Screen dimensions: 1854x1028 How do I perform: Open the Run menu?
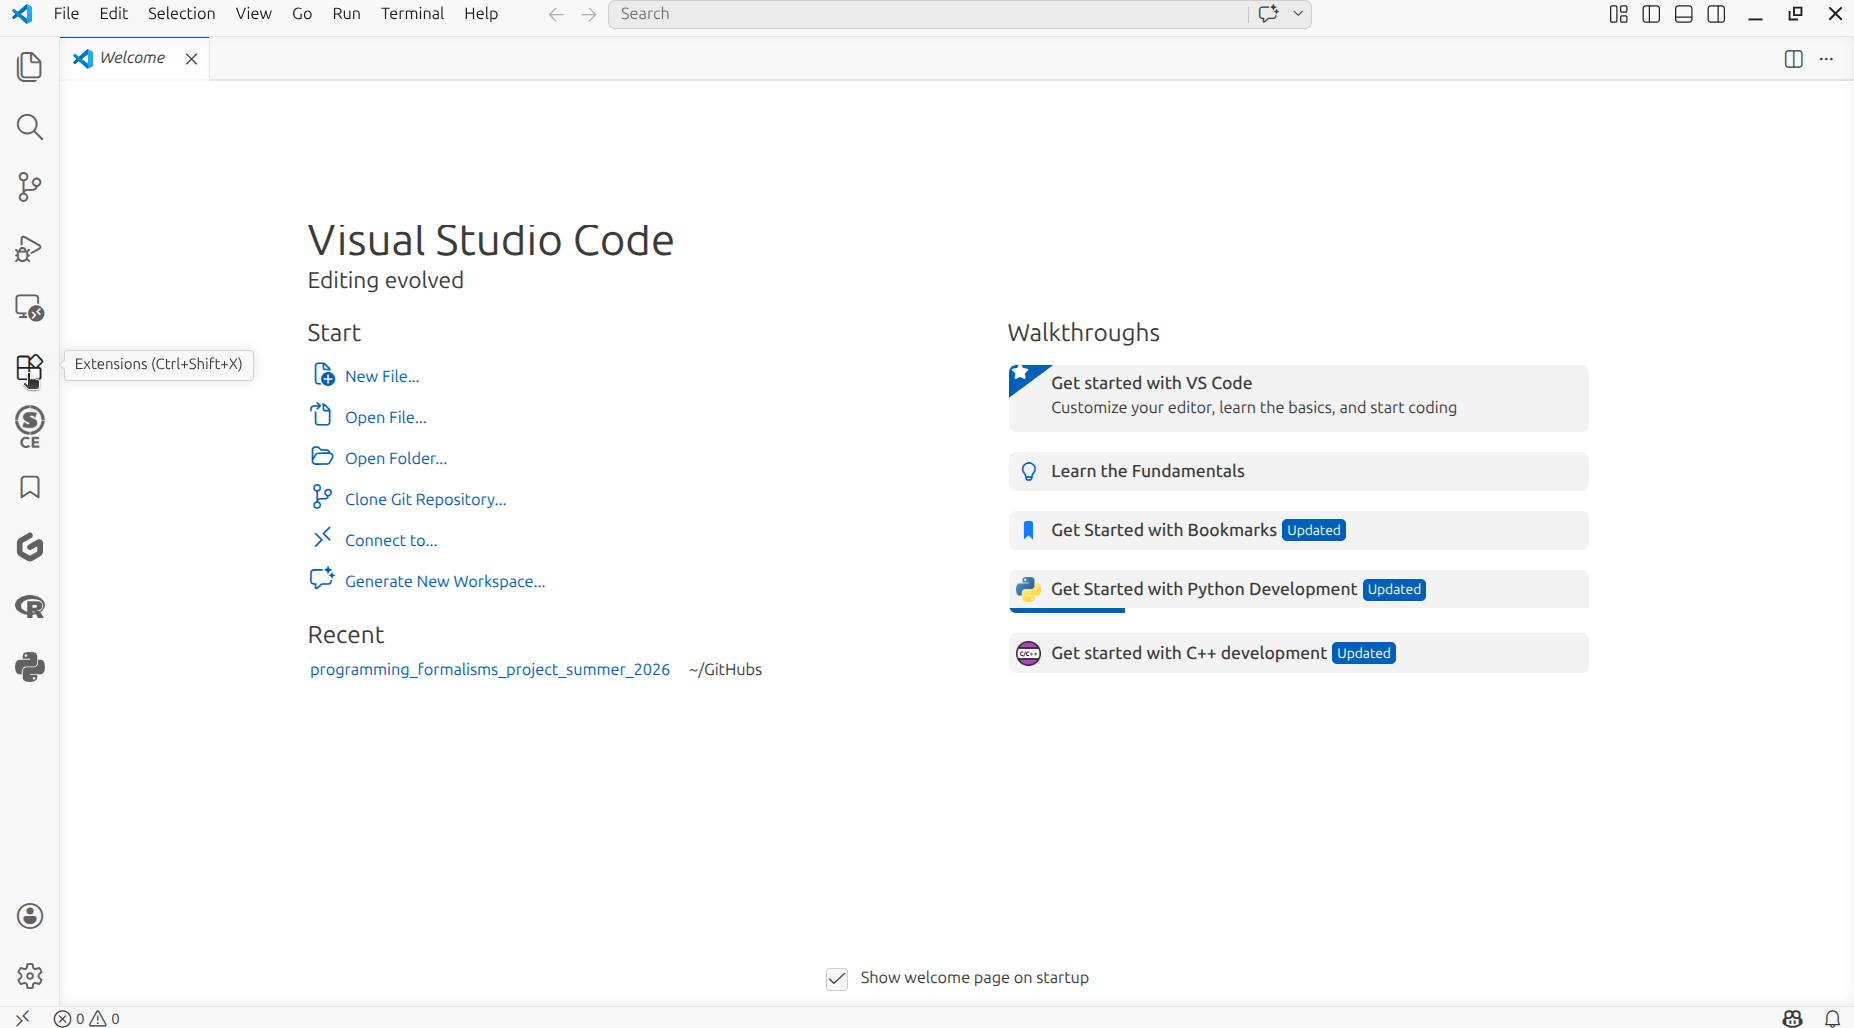click(346, 14)
